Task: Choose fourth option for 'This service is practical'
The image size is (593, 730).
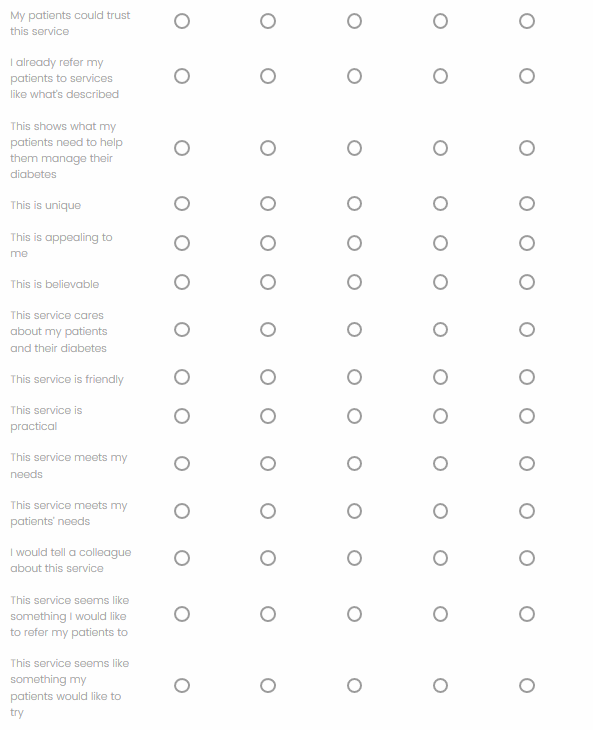Action: tap(440, 416)
